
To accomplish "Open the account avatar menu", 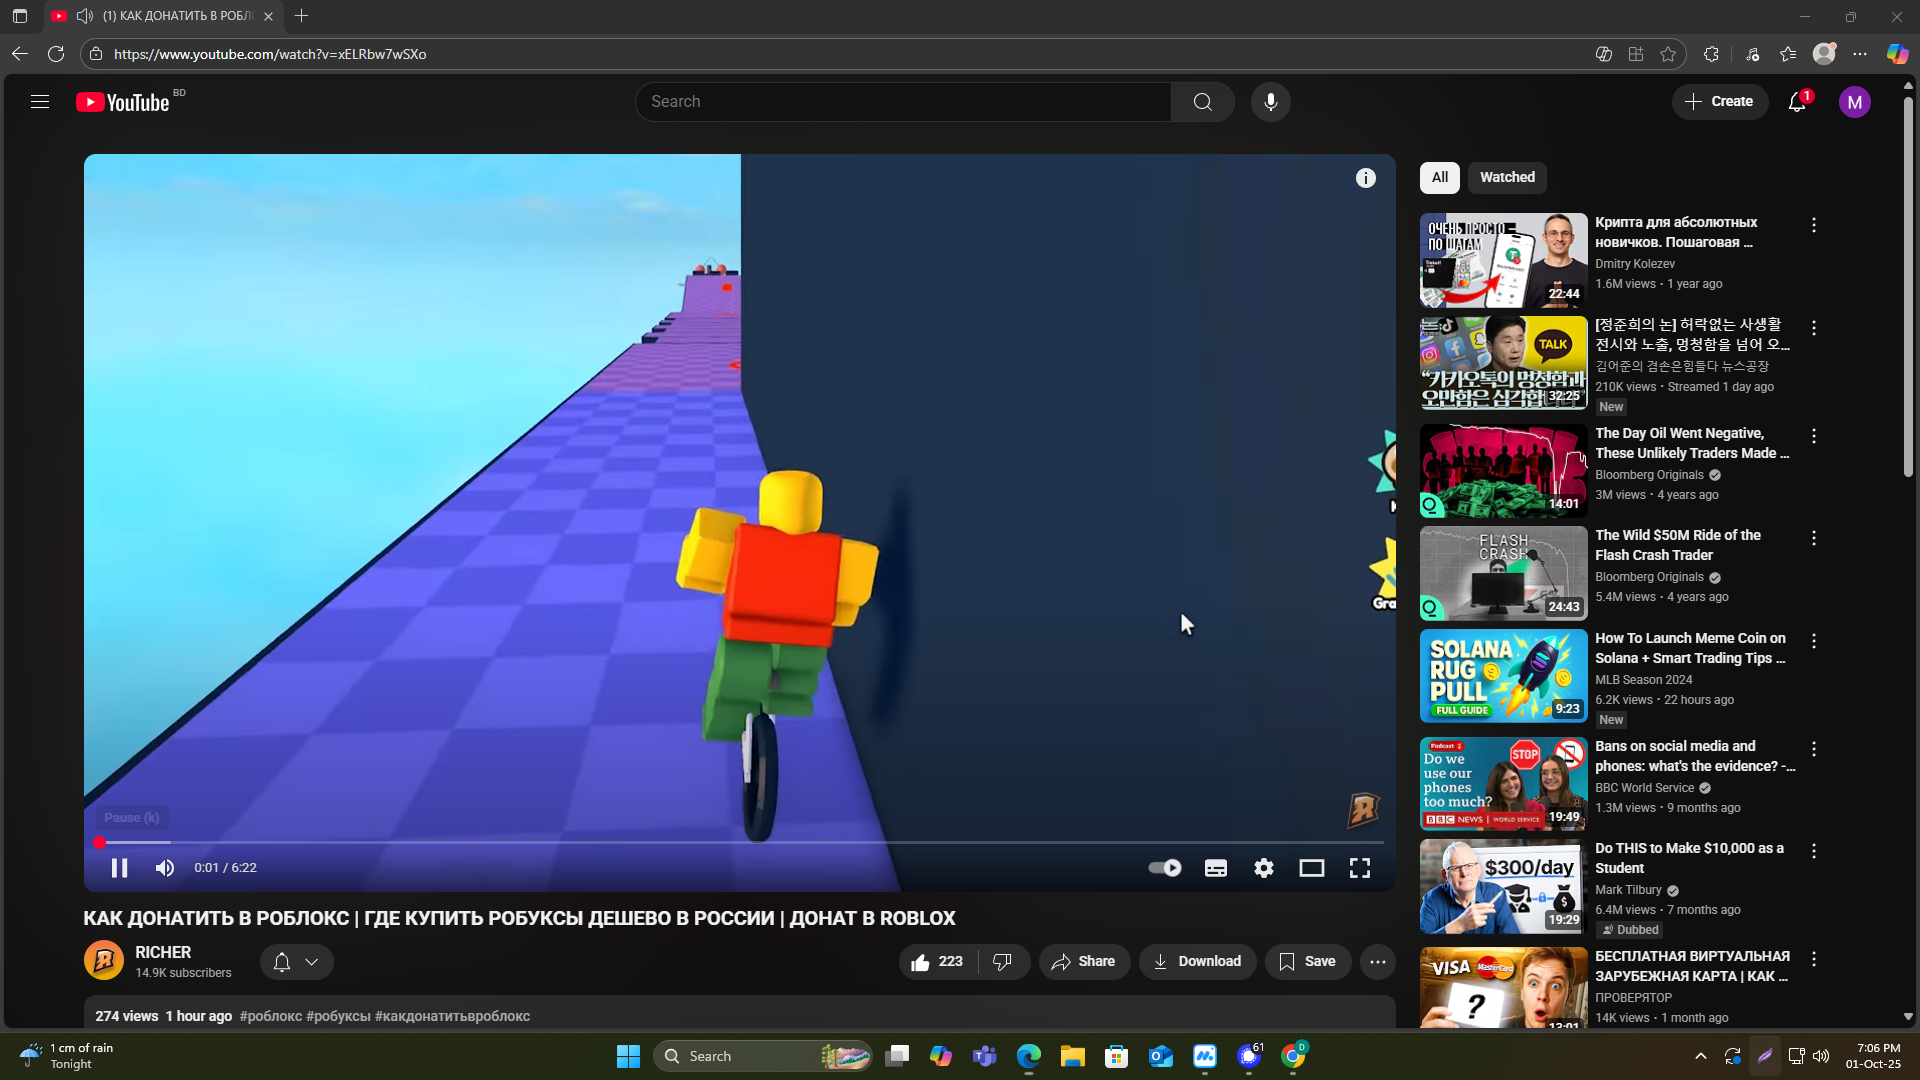I will tap(1855, 102).
